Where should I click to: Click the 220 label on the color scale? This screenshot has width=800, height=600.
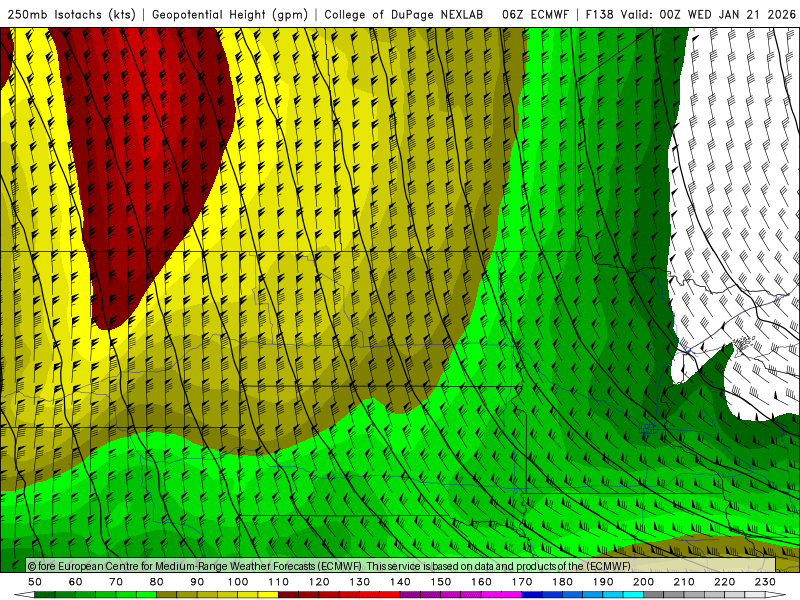pyautogui.click(x=724, y=582)
